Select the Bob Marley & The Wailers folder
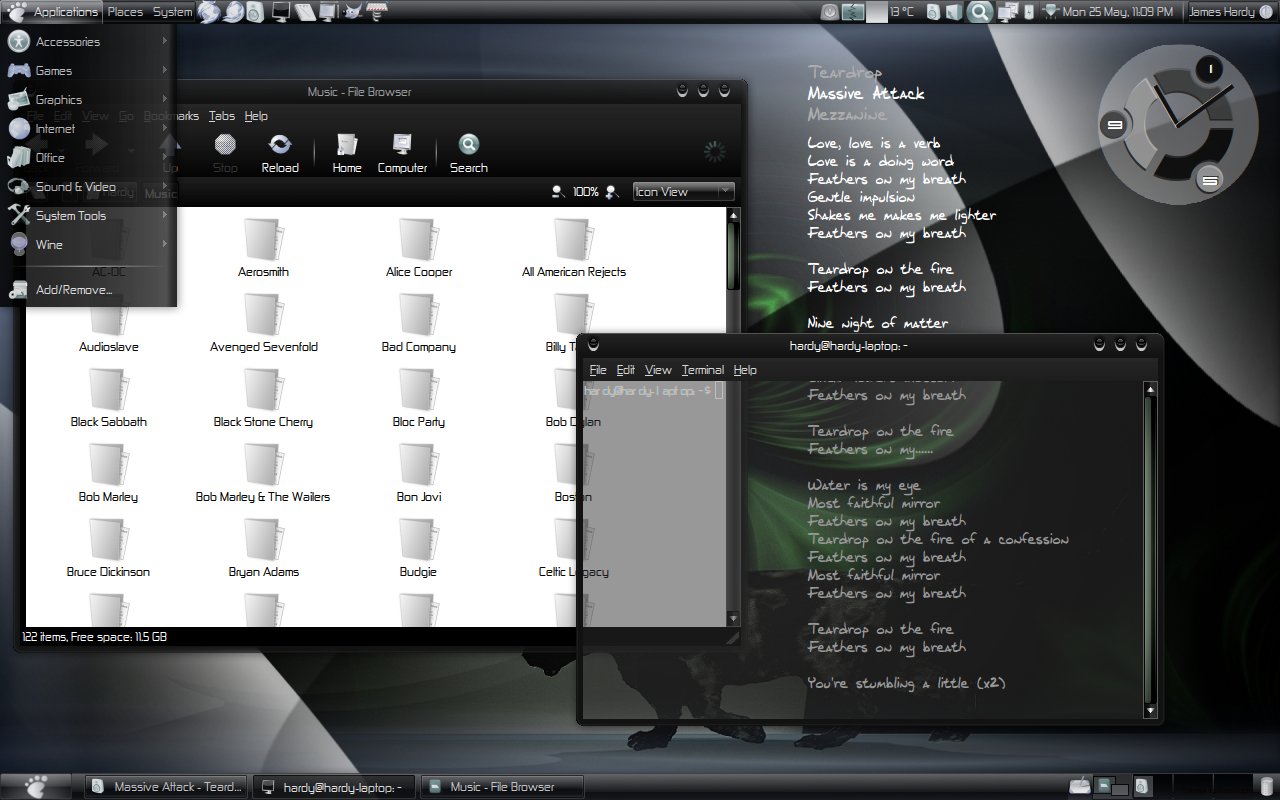Image resolution: width=1280 pixels, height=800 pixels. tap(264, 474)
